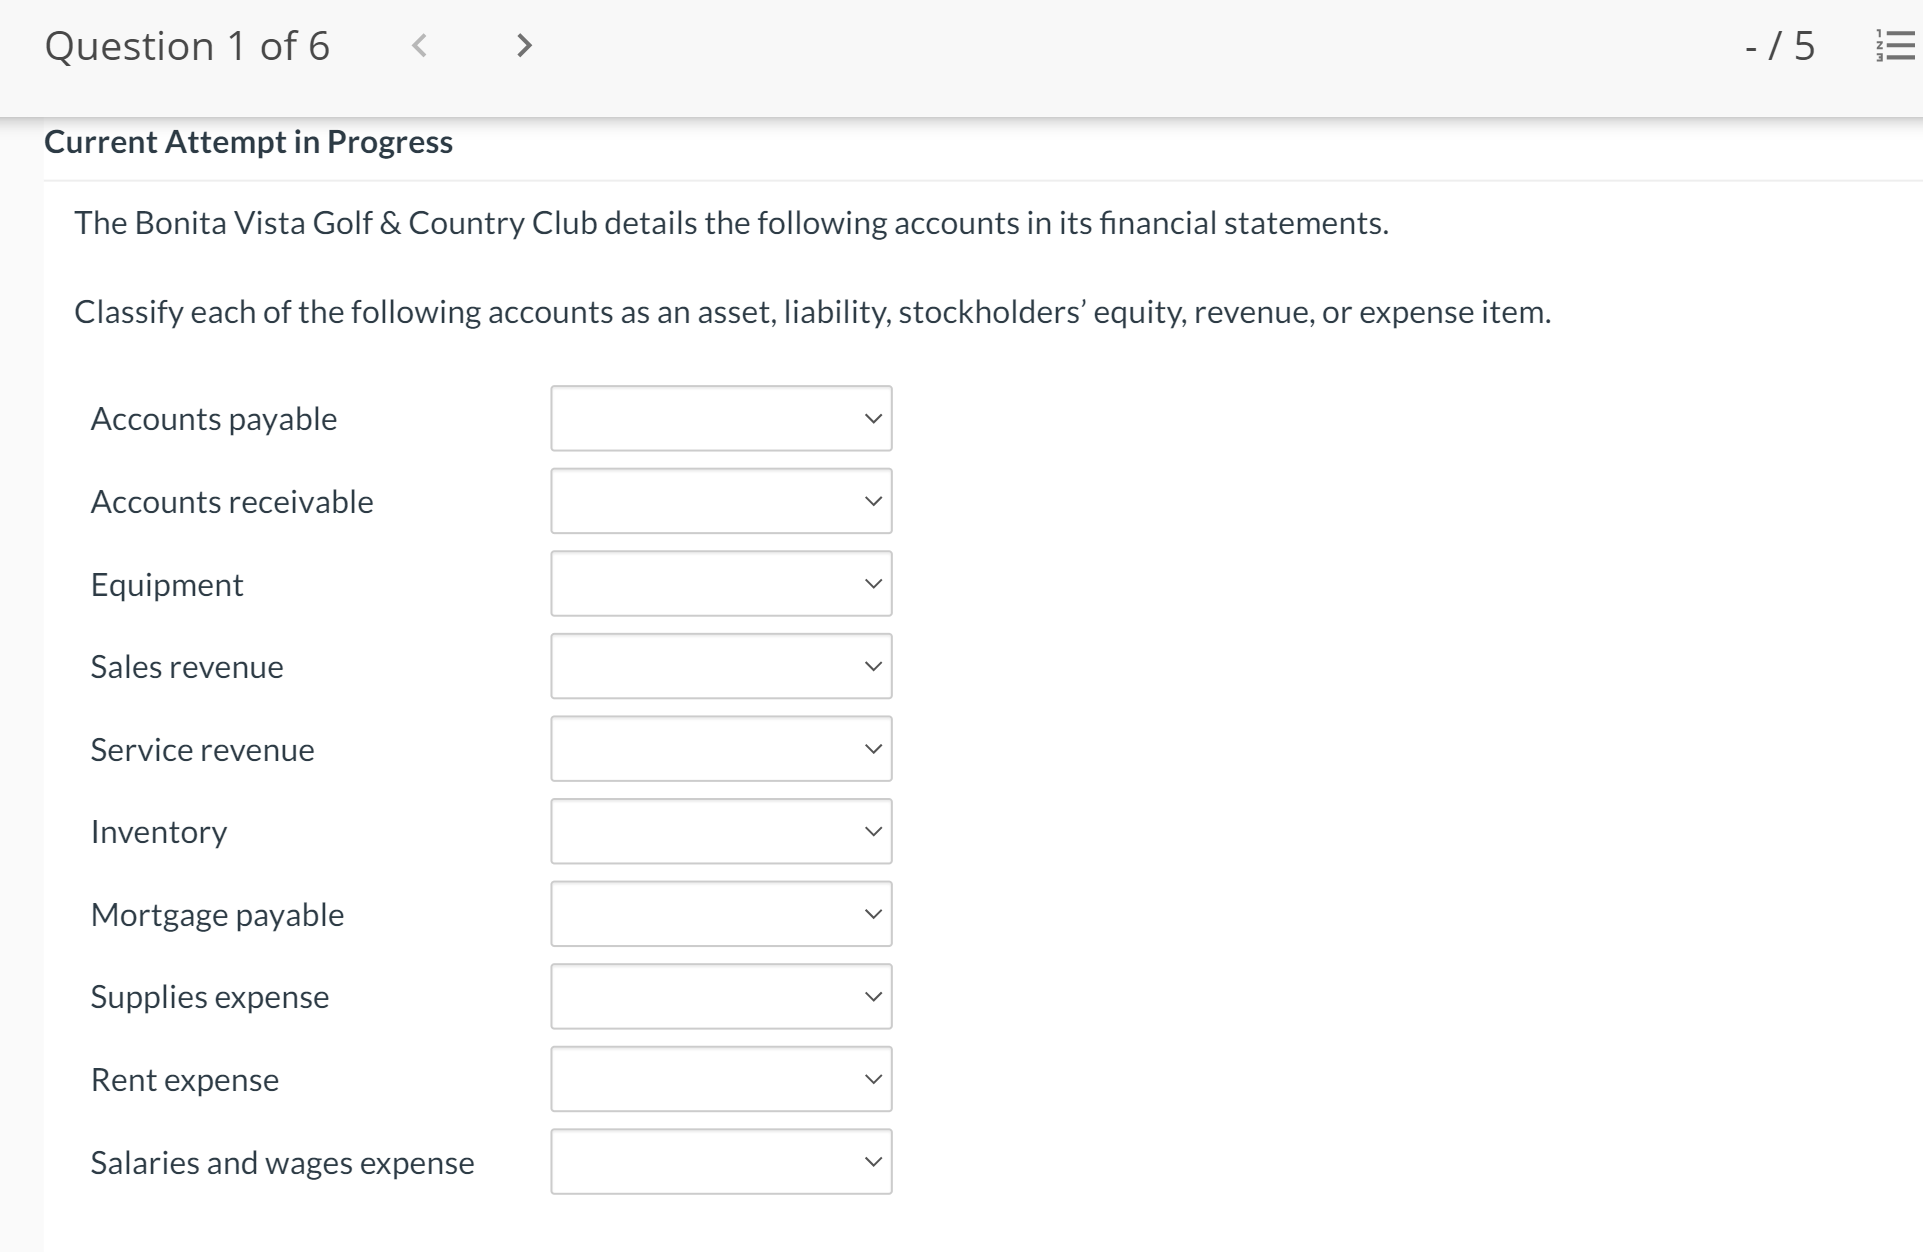Image resolution: width=1923 pixels, height=1252 pixels.
Task: Open the Salaries and wages expense dropdown
Action: point(720,1161)
